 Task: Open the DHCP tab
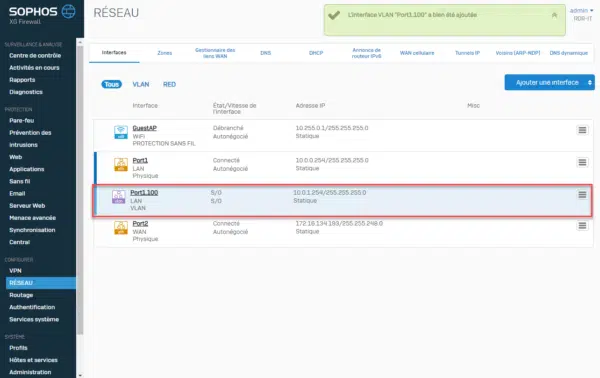click(316, 53)
